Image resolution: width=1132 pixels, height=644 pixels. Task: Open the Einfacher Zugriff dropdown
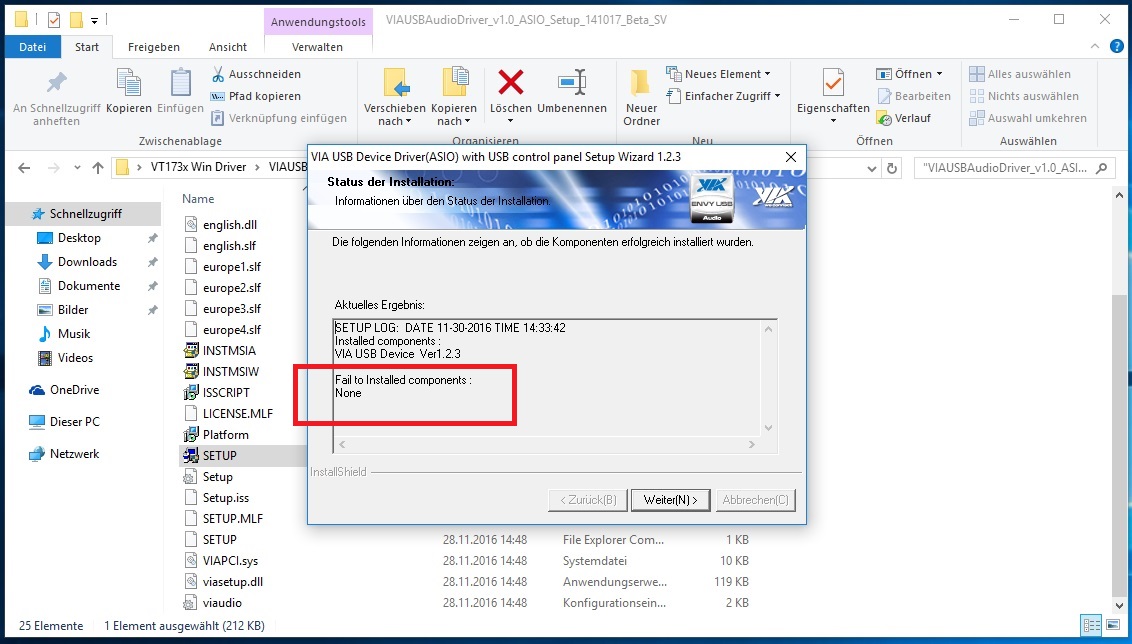coord(723,96)
